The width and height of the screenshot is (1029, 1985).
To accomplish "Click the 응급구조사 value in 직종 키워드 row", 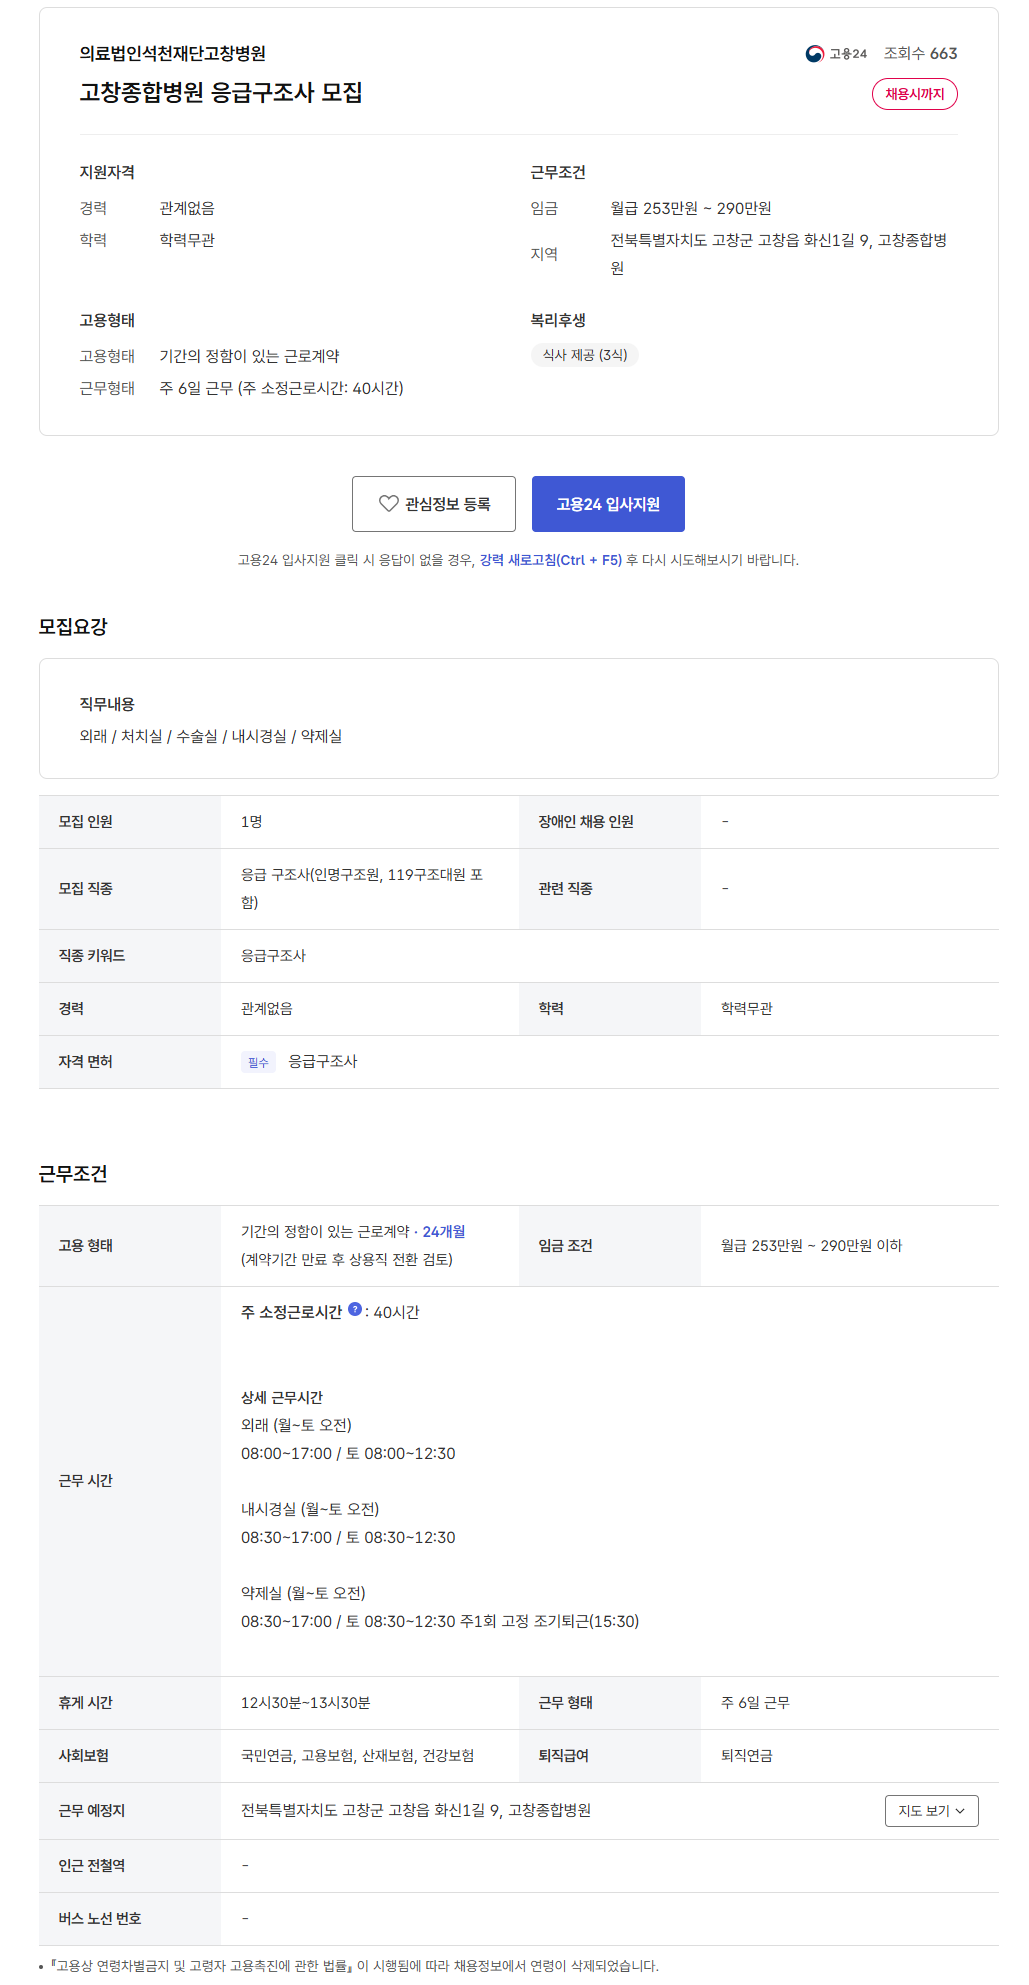I will click(x=273, y=956).
